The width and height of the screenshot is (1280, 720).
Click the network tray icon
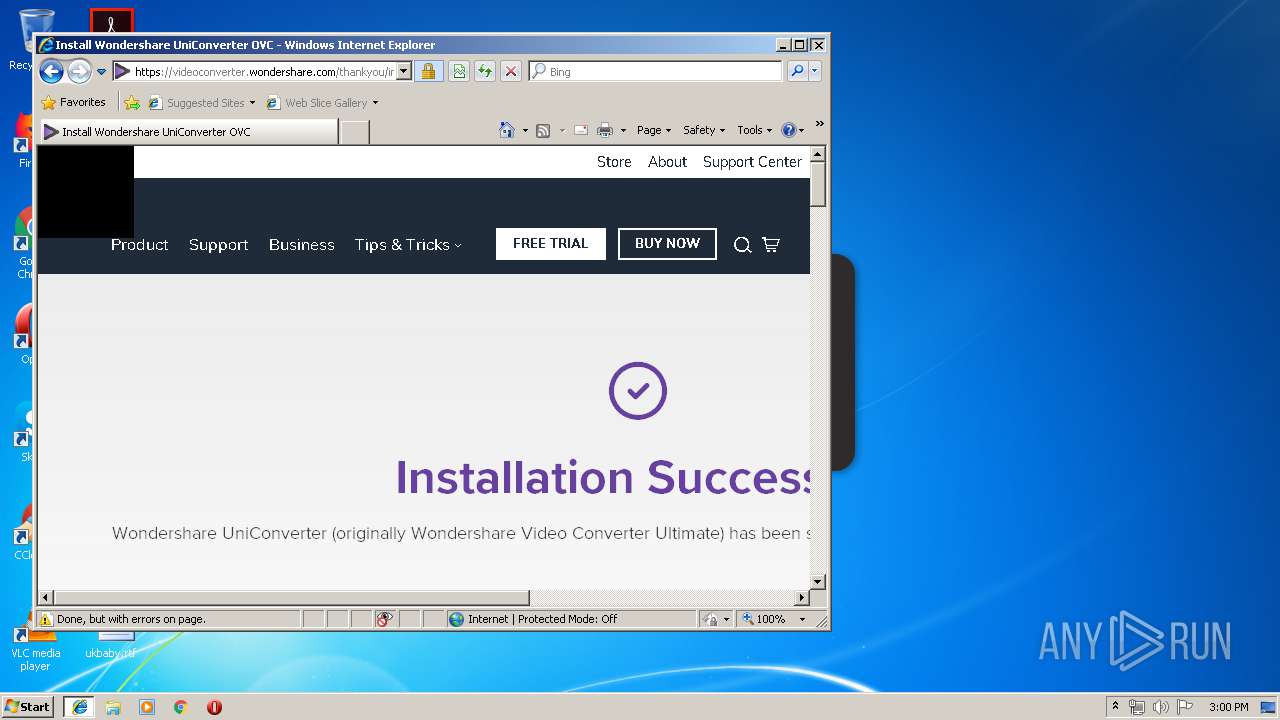pyautogui.click(x=1137, y=707)
